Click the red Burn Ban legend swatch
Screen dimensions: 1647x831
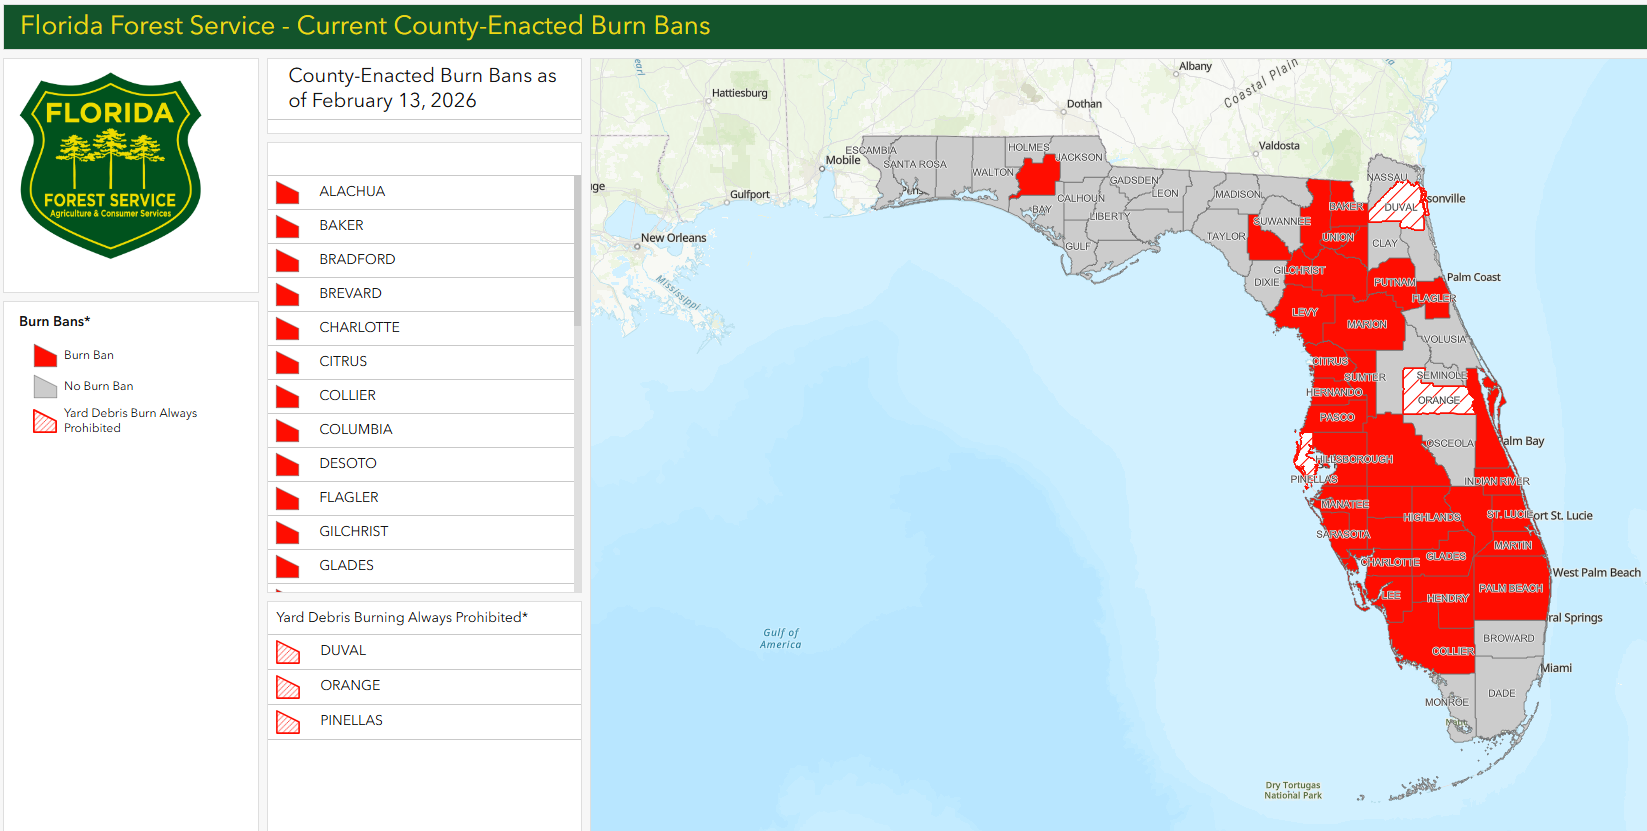45,356
